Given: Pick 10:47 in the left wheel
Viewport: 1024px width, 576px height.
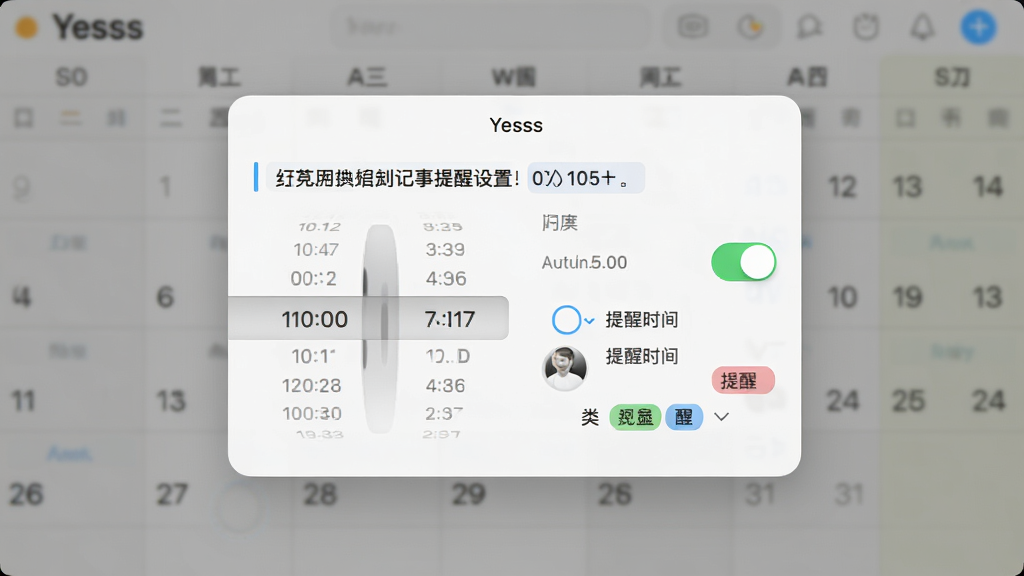Looking at the screenshot, I should point(315,249).
